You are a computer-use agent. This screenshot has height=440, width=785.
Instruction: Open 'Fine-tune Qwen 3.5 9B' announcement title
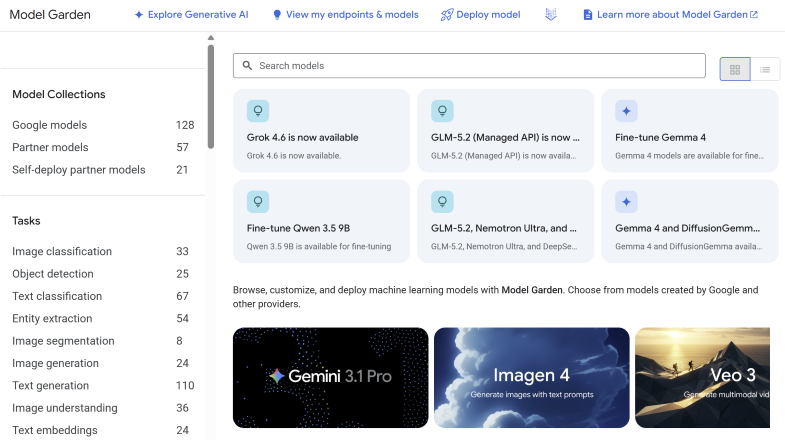(298, 228)
